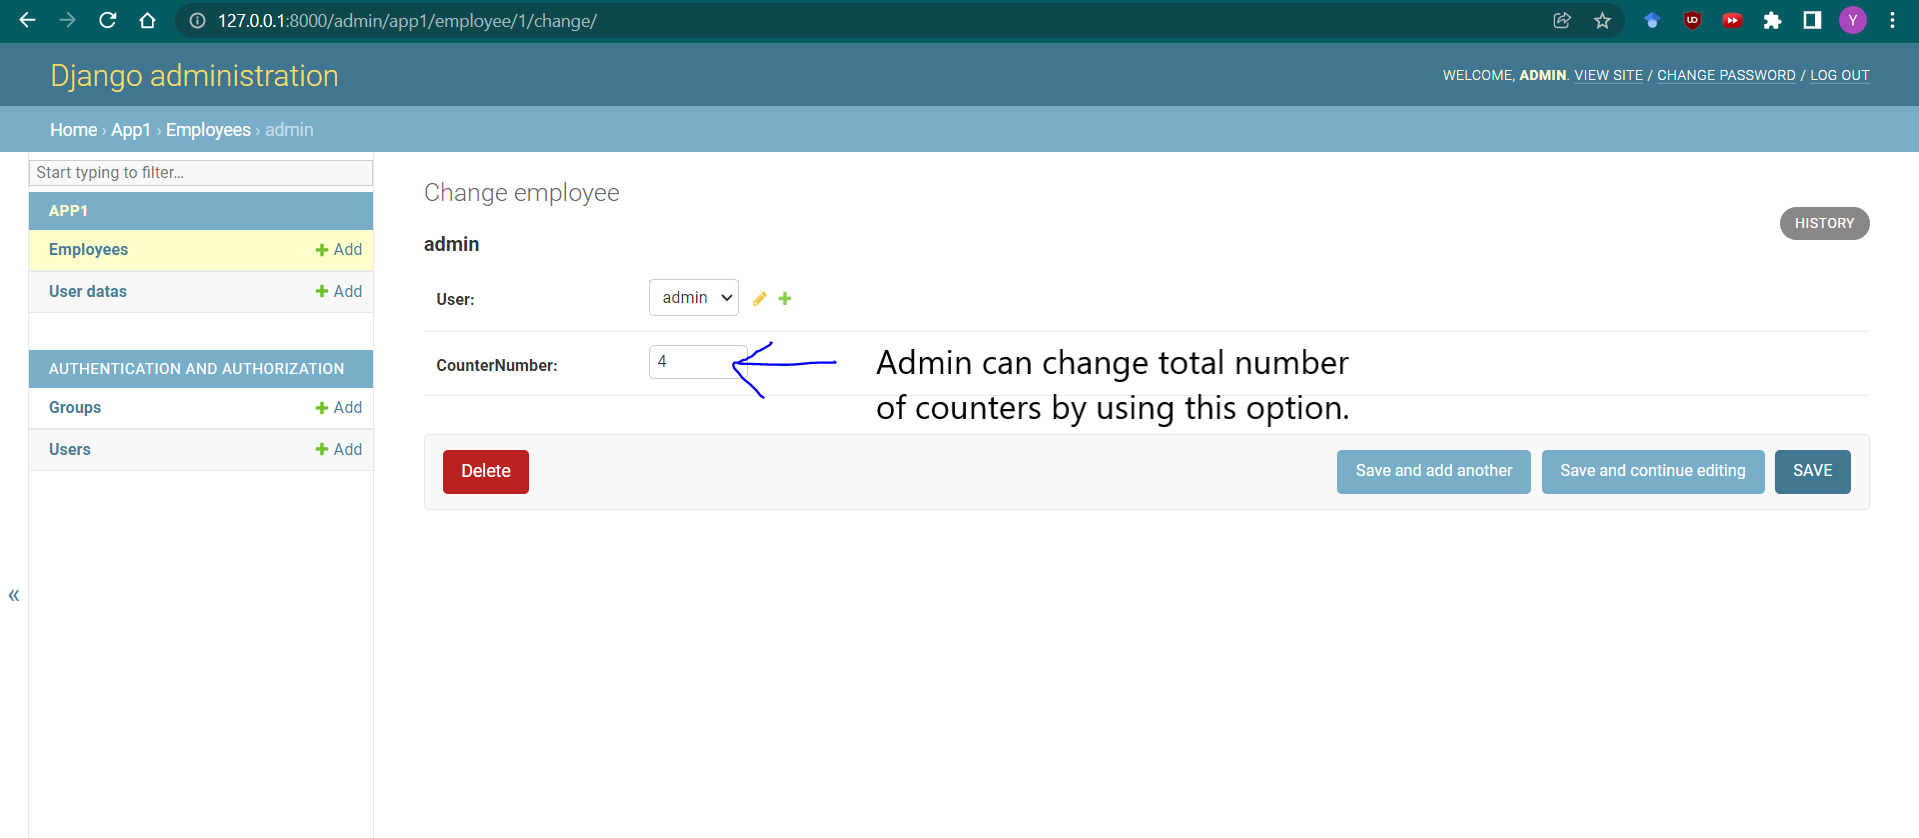Image resolution: width=1919 pixels, height=838 pixels.
Task: Open the User dropdown showing admin
Action: [x=694, y=297]
